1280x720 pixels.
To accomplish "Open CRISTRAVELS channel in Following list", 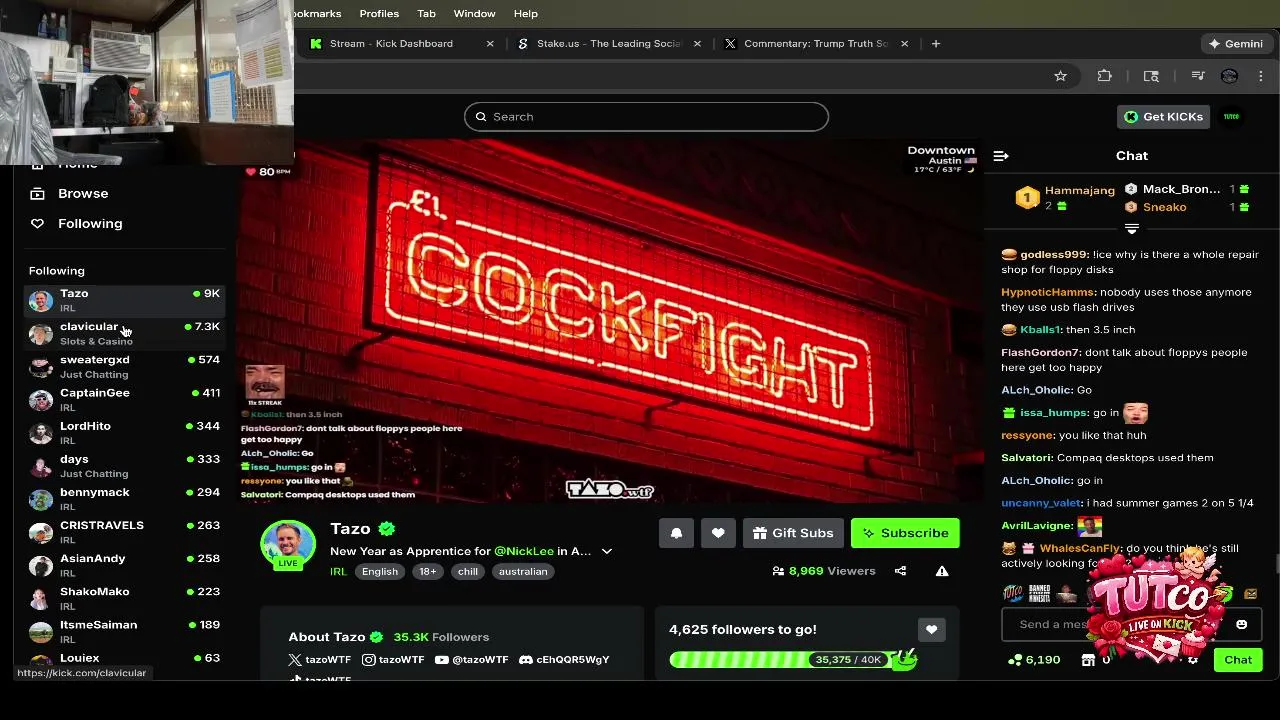I will click(x=125, y=532).
